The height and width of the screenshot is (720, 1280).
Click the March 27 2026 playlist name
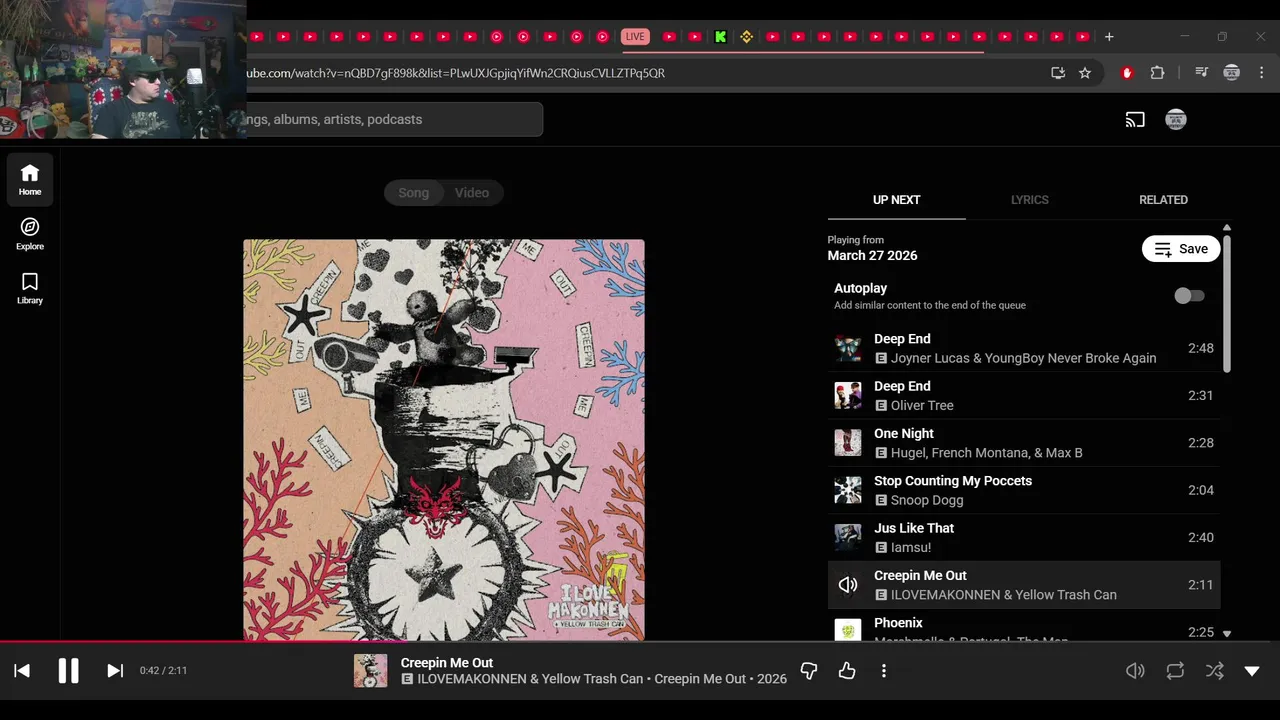(872, 256)
